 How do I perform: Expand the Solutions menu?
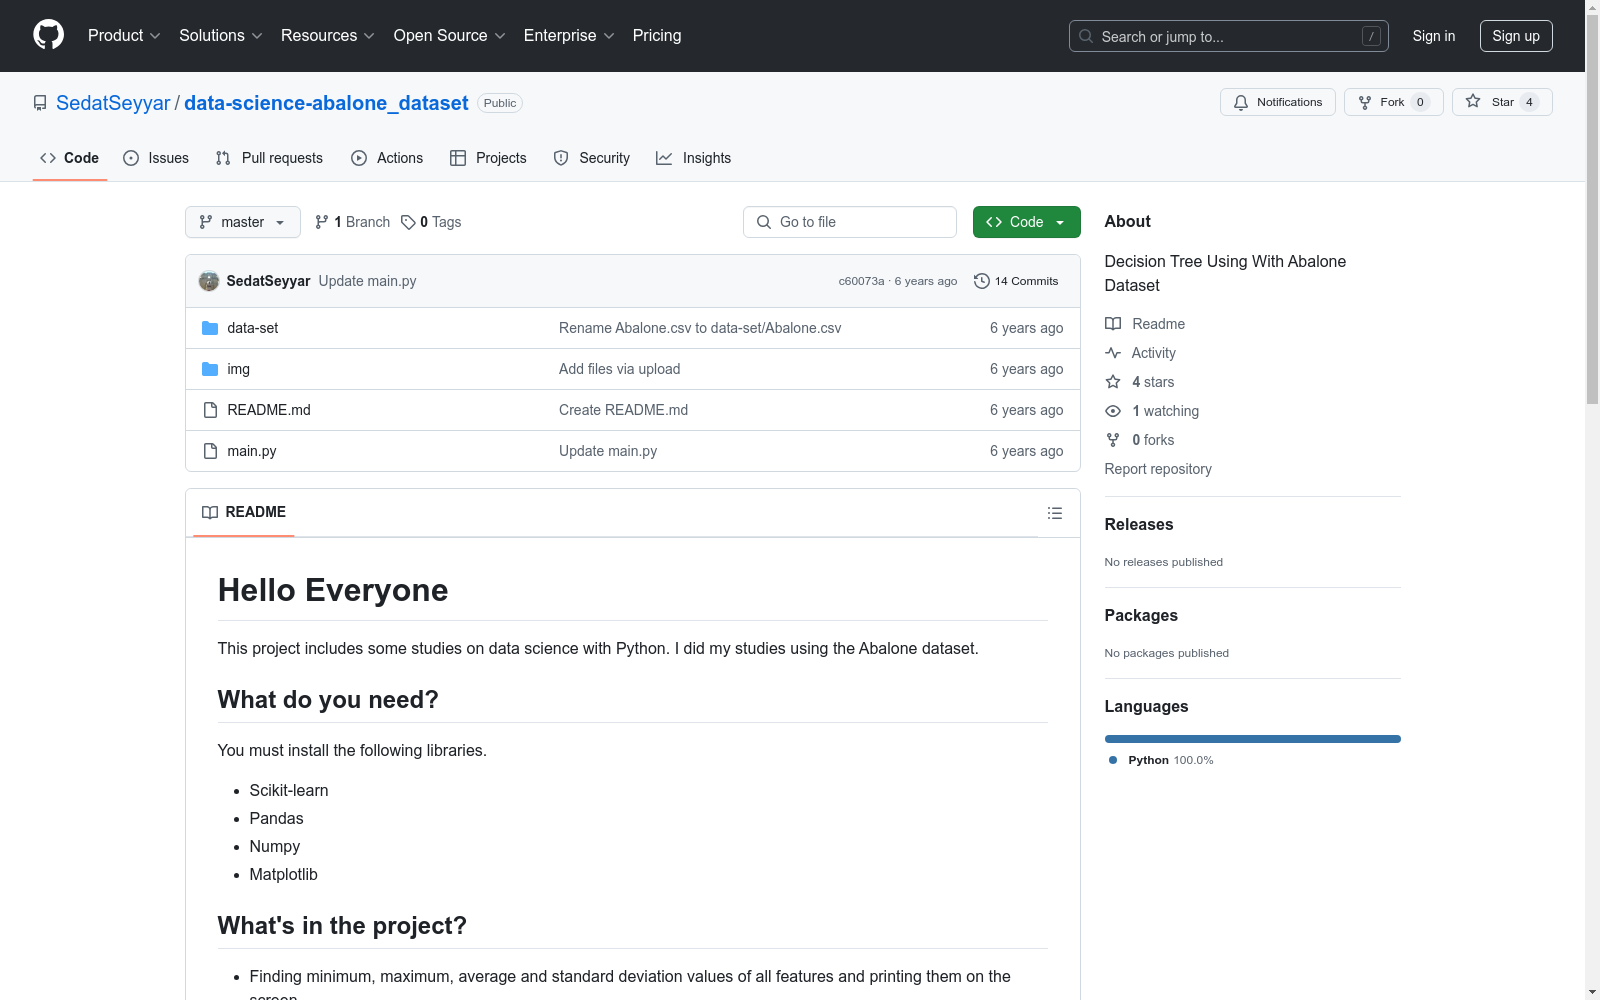tap(221, 36)
